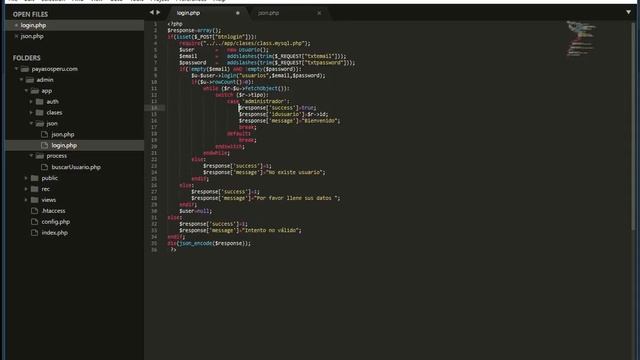Screen dimensions: 640x360
Task: Expand the auth folder arrow
Action: pyautogui.click(x=31, y=102)
